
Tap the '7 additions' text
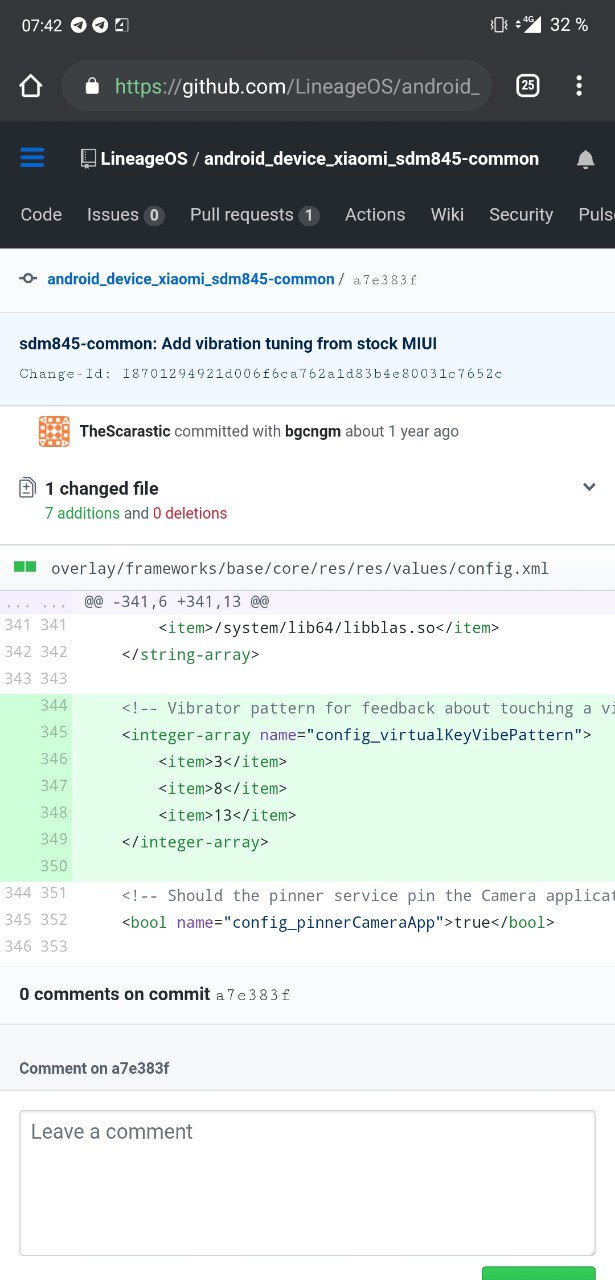click(82, 513)
